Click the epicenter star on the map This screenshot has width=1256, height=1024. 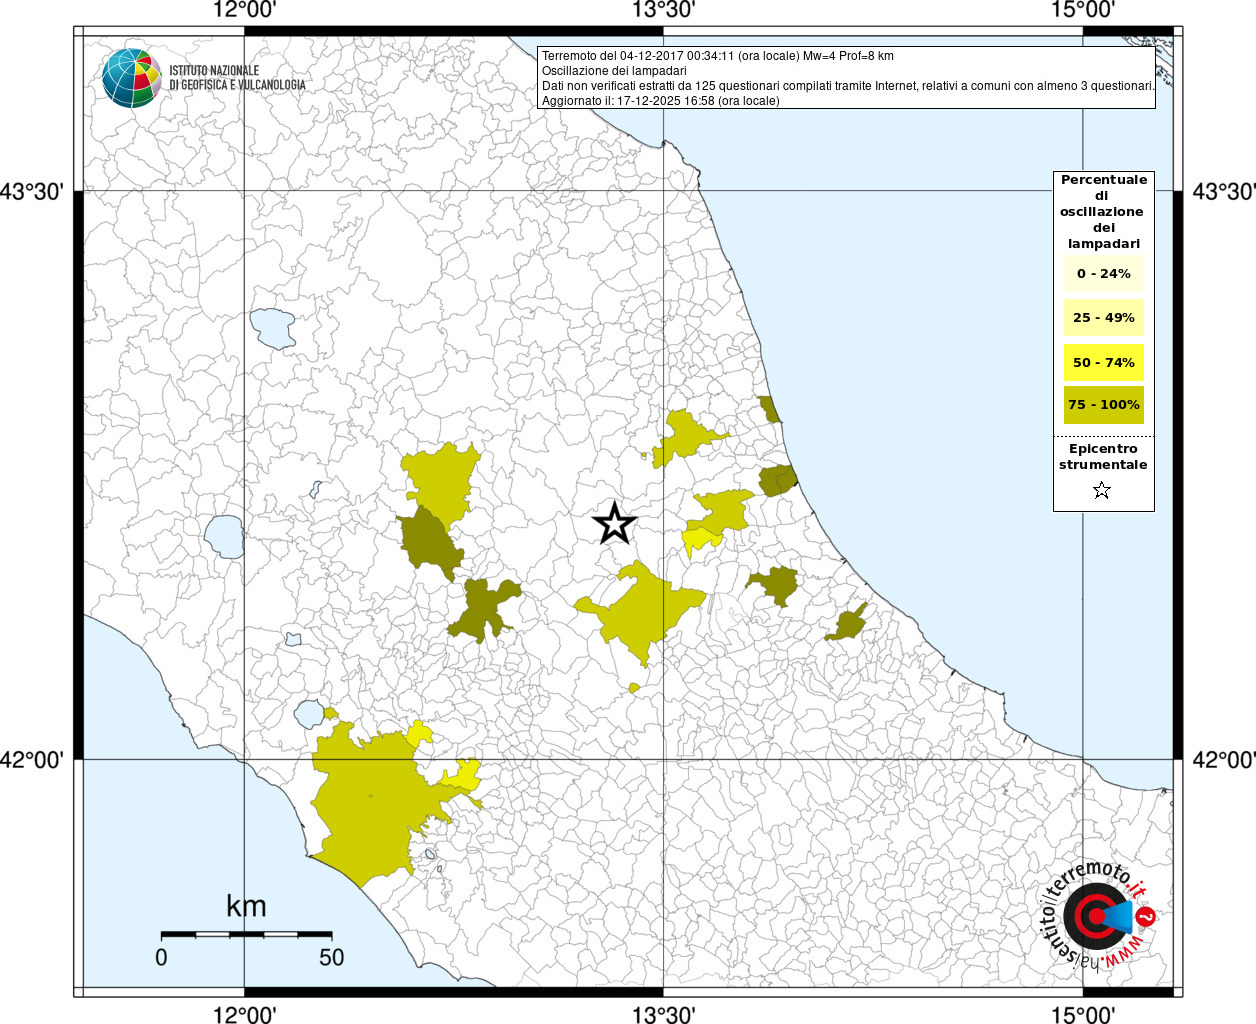(615, 523)
